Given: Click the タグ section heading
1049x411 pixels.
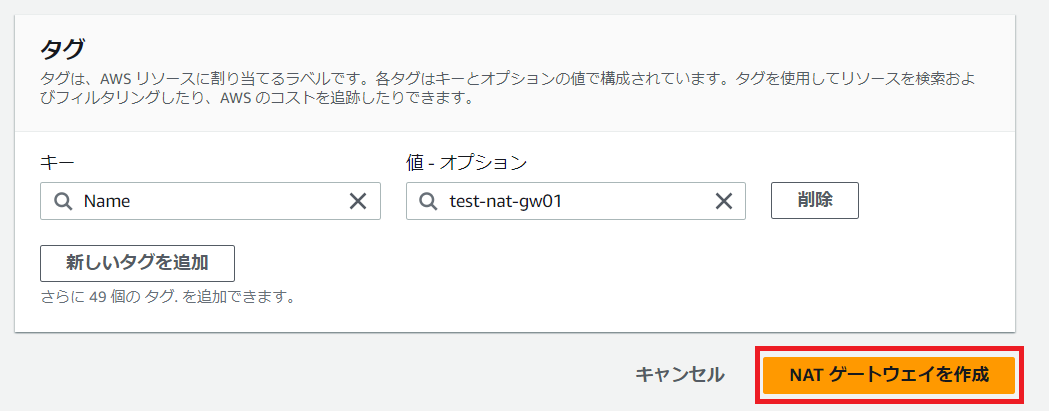Looking at the screenshot, I should coord(62,49).
